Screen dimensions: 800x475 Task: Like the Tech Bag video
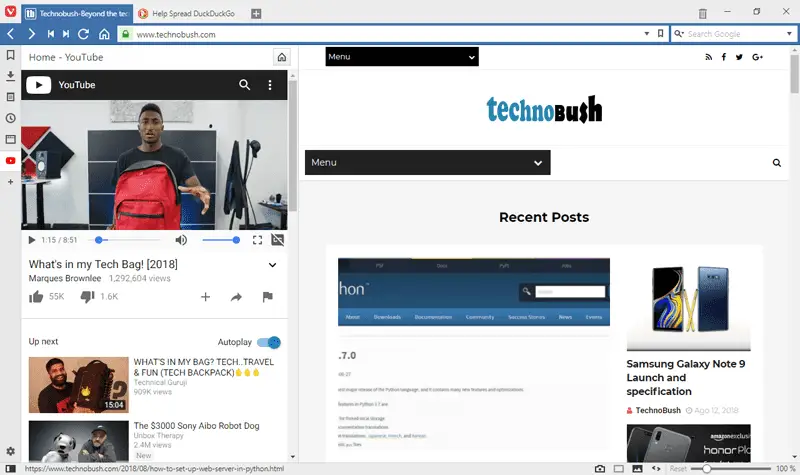[x=36, y=296]
